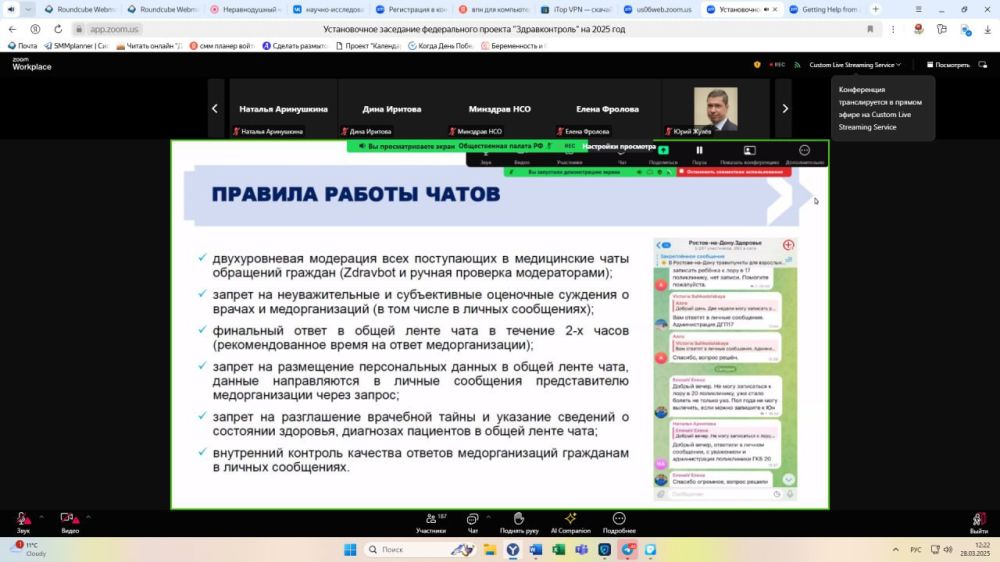Open the weather widget showing Cloudy
The height and width of the screenshot is (562, 1000).
29,549
